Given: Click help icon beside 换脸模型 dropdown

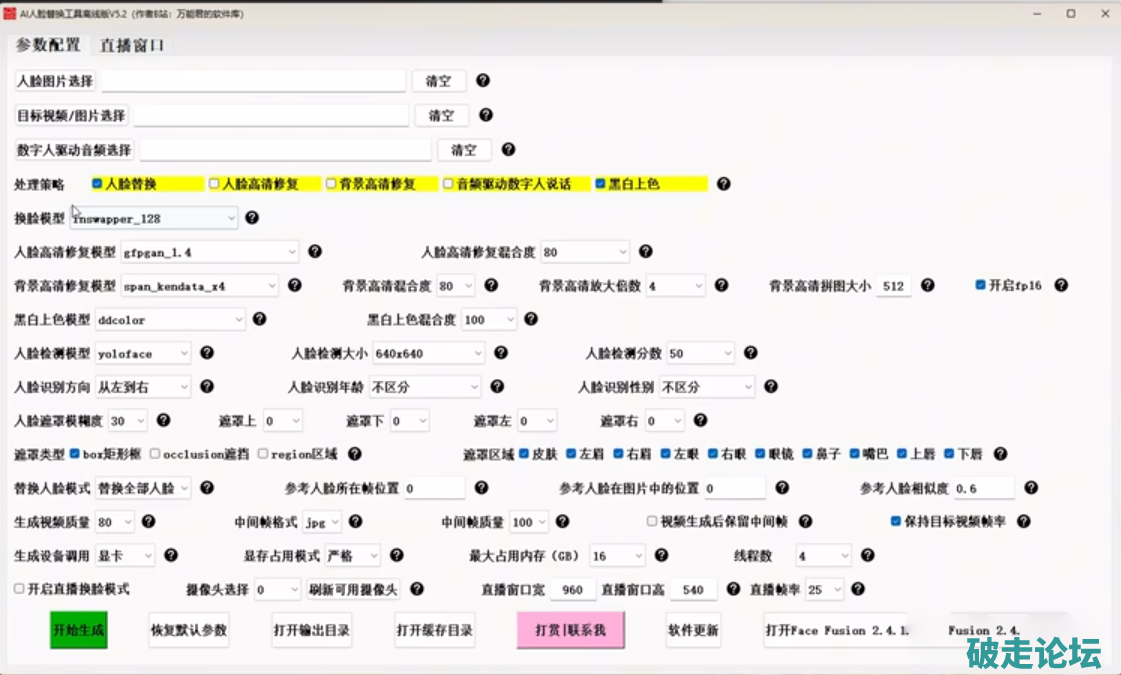Looking at the screenshot, I should click(252, 217).
